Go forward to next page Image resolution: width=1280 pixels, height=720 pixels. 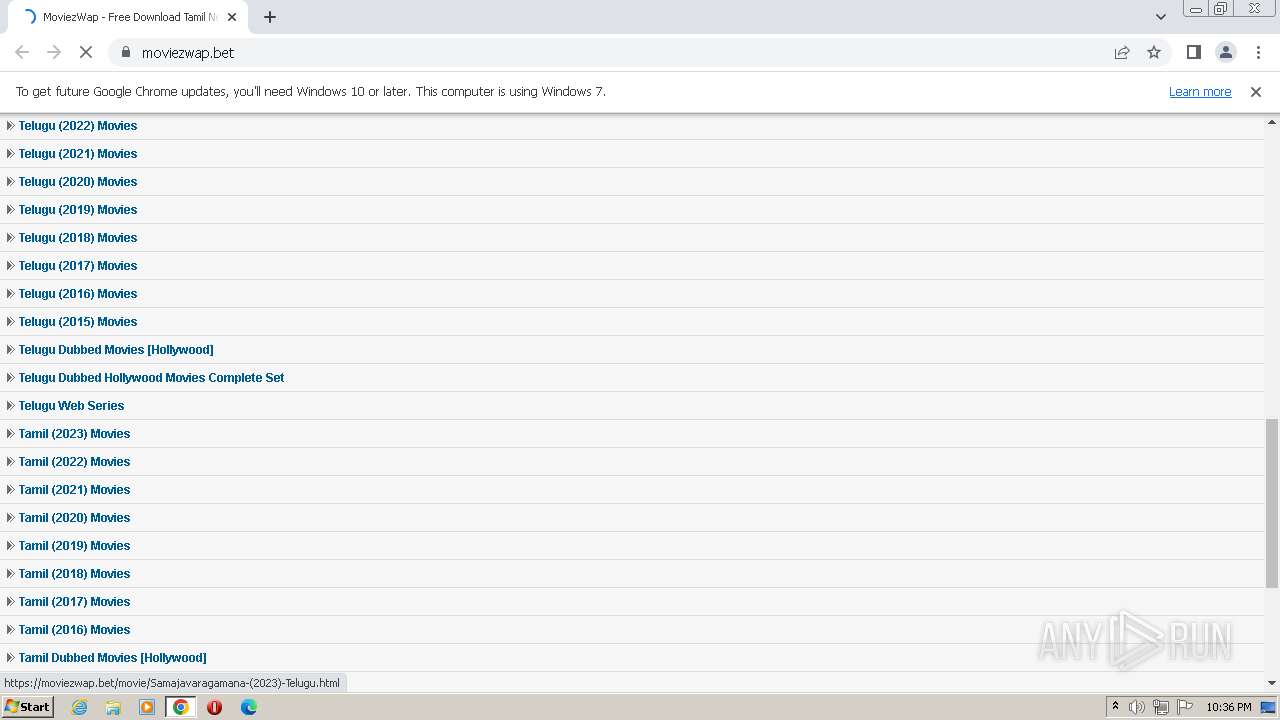coord(54,52)
